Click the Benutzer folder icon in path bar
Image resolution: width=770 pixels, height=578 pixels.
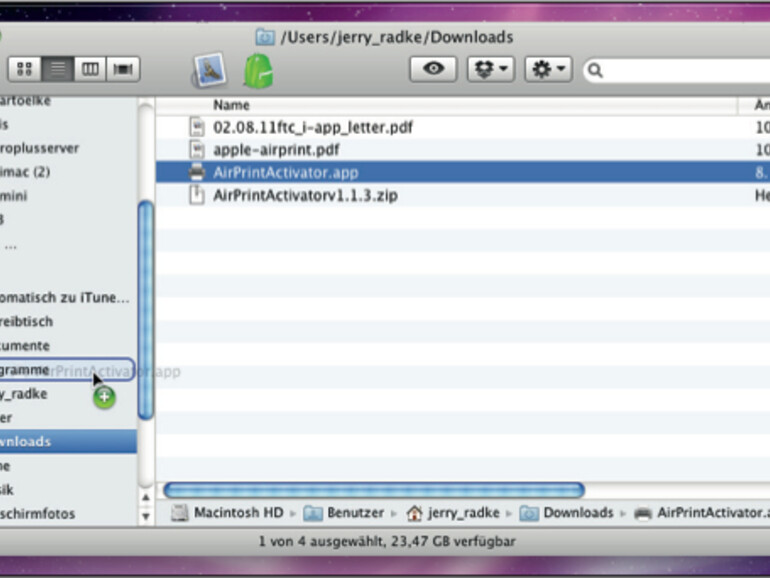coord(313,513)
